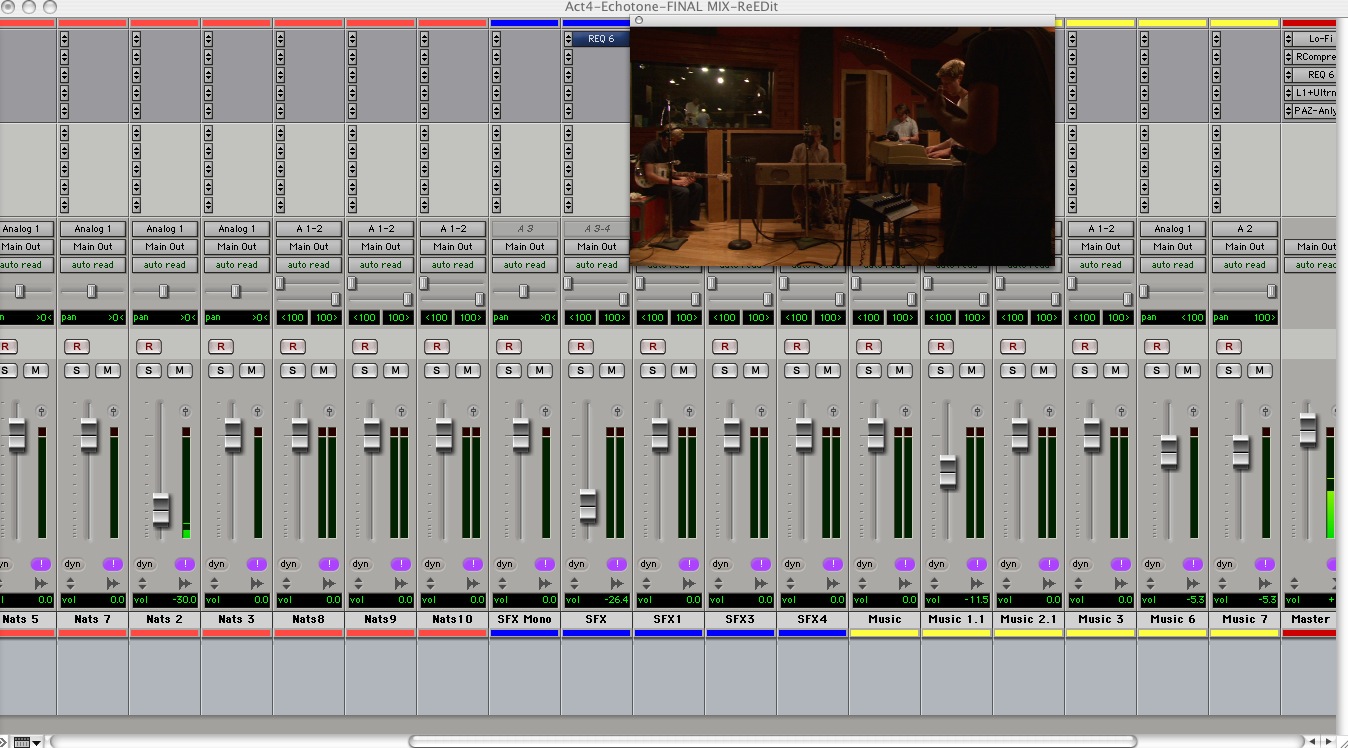Open the output window icon on Music 6

[x=1193, y=411]
